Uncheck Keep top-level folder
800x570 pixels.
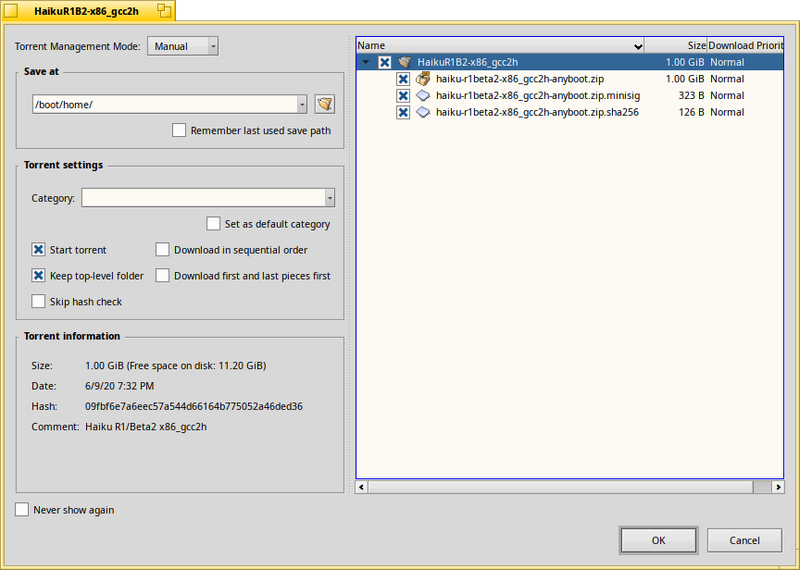(38, 276)
